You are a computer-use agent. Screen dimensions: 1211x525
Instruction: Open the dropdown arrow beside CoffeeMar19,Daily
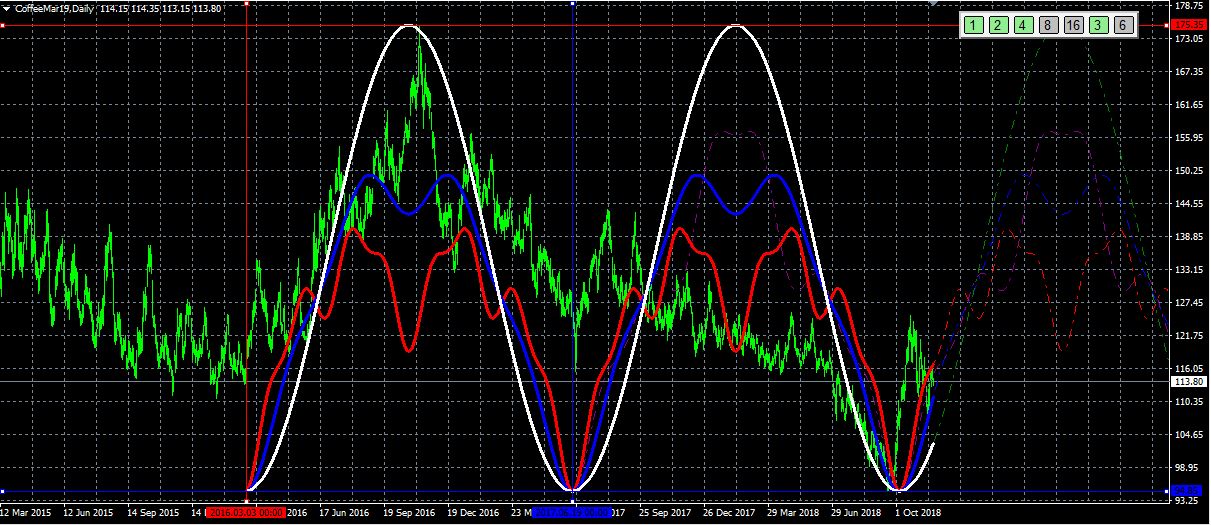[x=7, y=8]
